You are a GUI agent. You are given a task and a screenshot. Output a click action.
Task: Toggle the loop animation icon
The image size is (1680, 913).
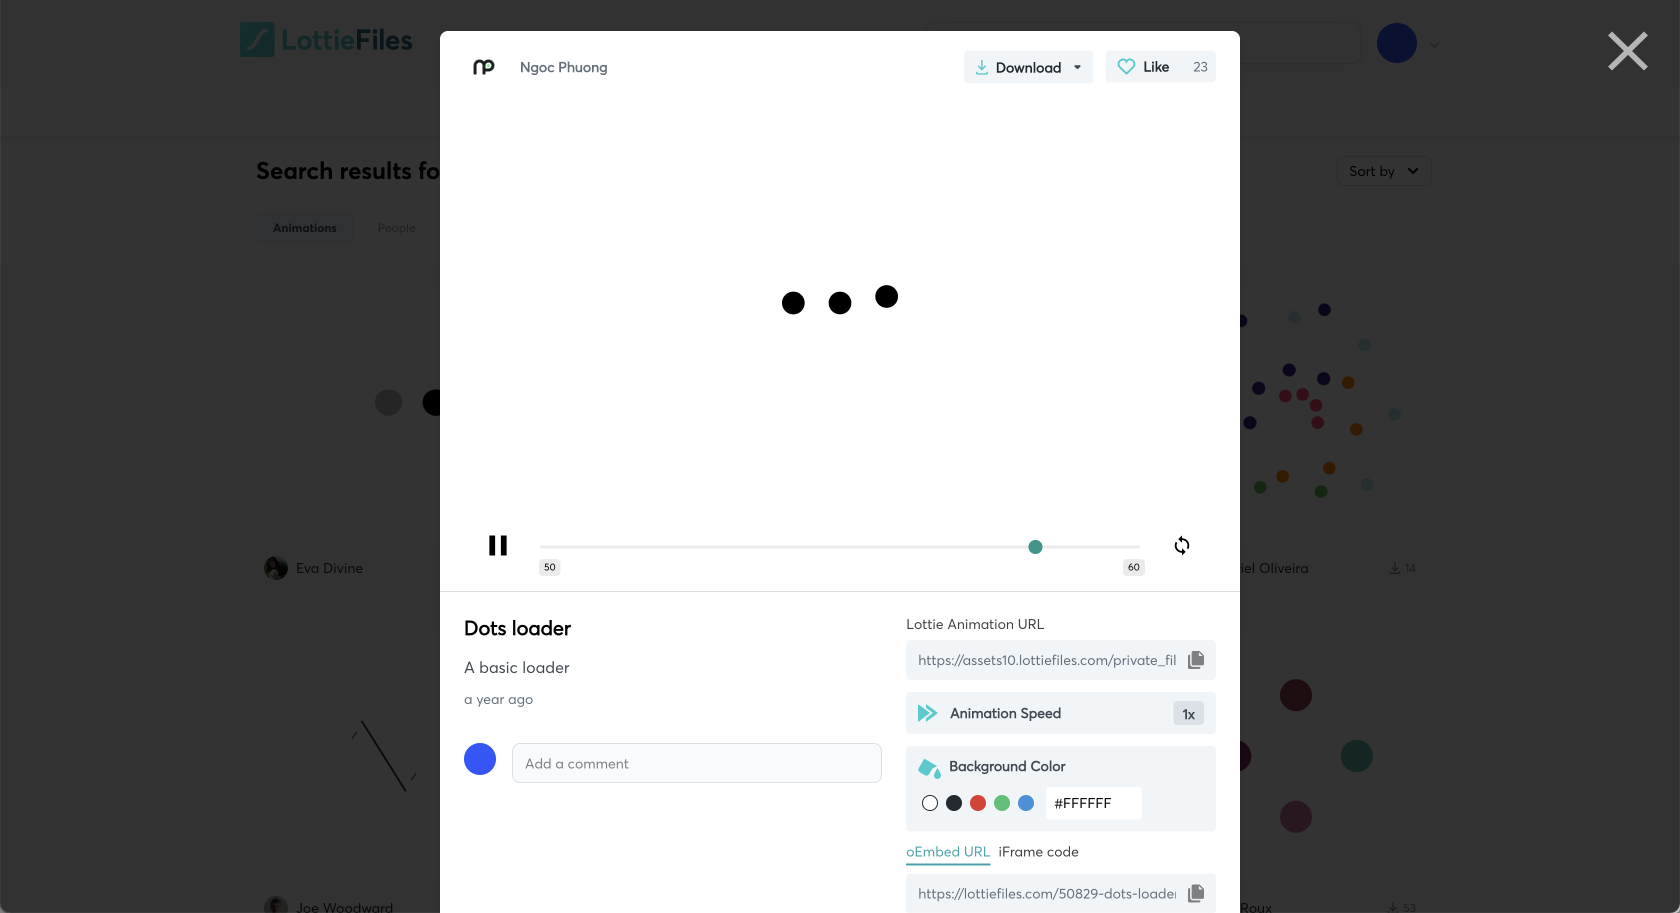(1182, 545)
